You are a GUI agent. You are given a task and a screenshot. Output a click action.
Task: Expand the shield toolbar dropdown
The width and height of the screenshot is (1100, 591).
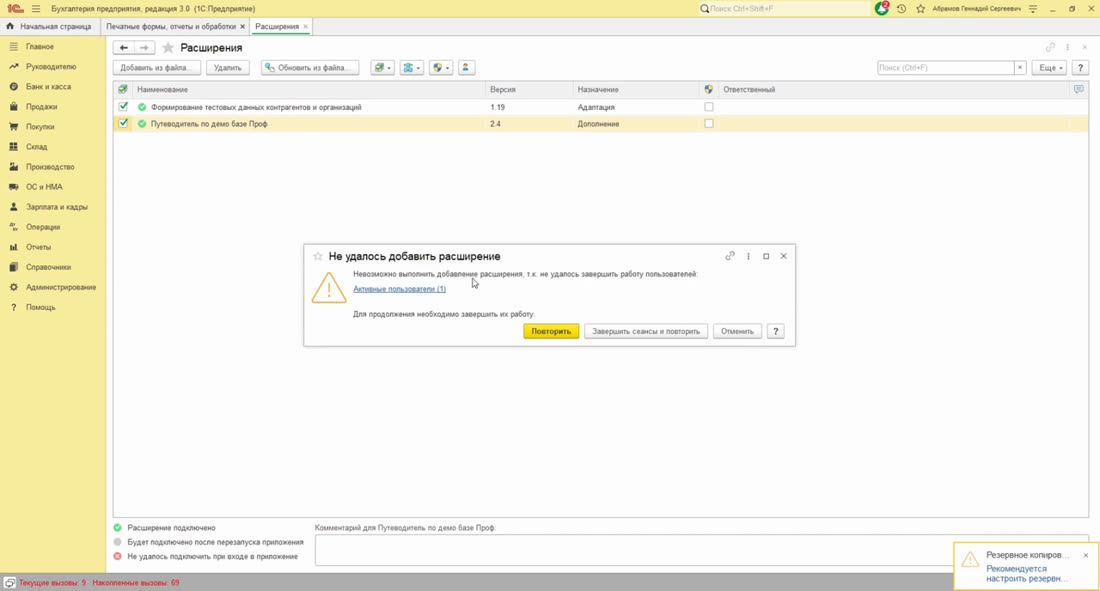click(x=441, y=67)
